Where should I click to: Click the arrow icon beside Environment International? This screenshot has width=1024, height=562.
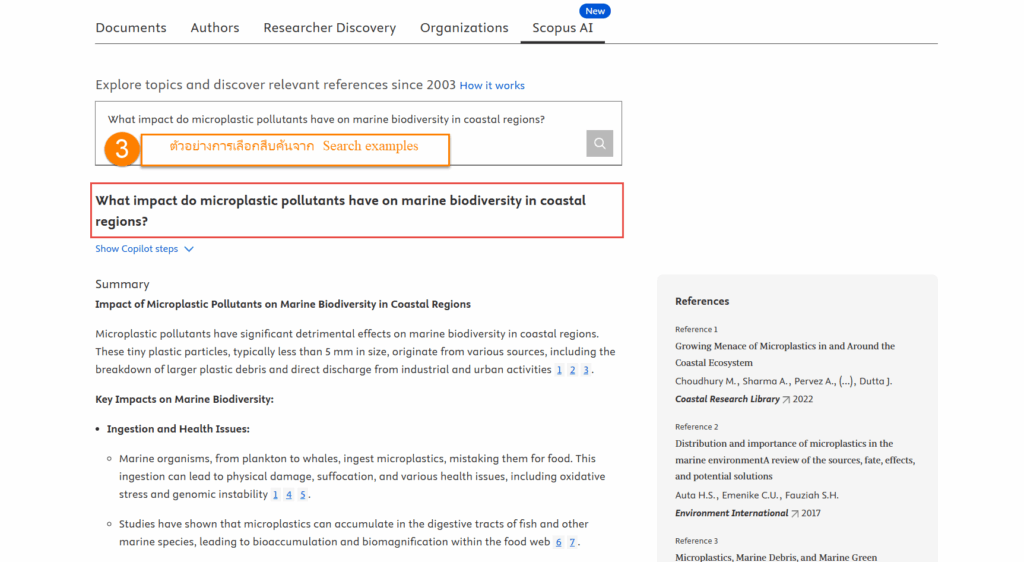pyautogui.click(x=795, y=514)
